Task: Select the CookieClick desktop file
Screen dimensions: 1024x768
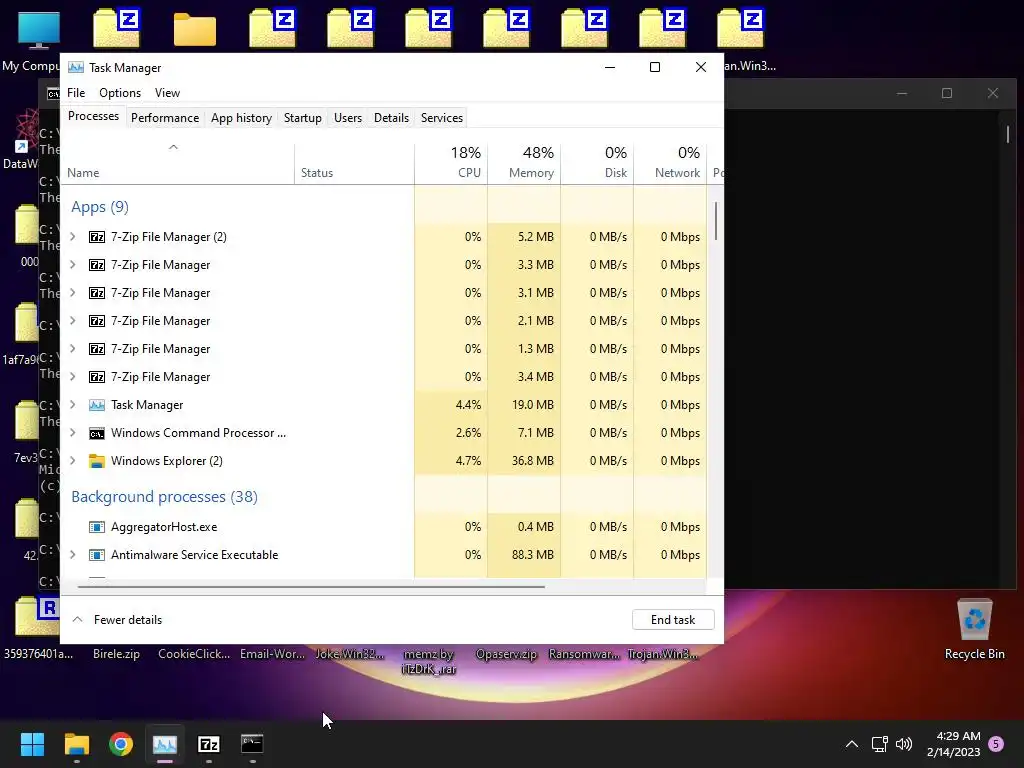Action: [x=194, y=654]
